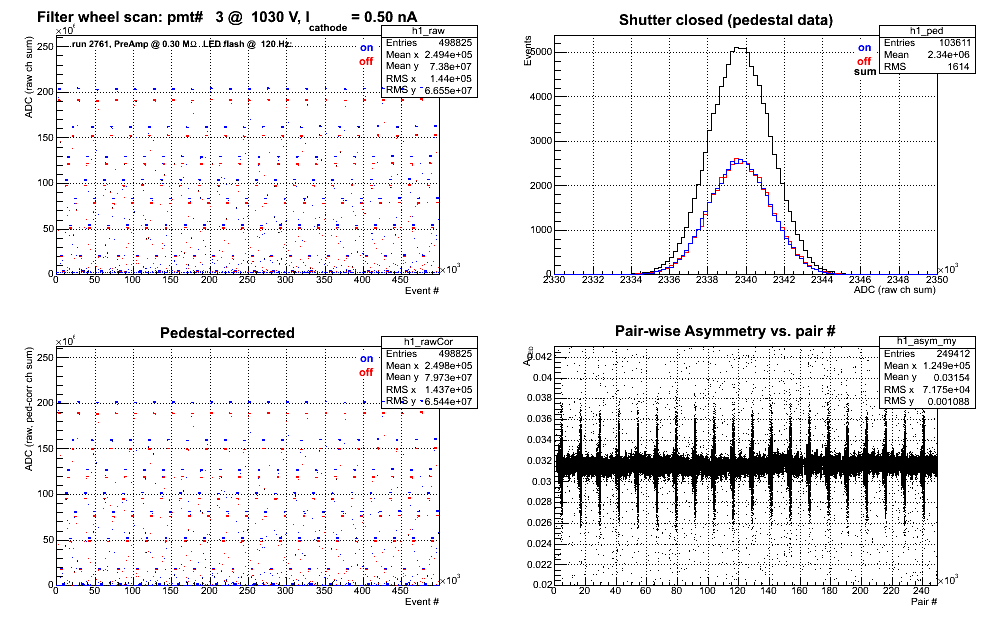Click the 'h1_ped' stats box header
This screenshot has height=622, width=996.
pyautogui.click(x=927, y=30)
